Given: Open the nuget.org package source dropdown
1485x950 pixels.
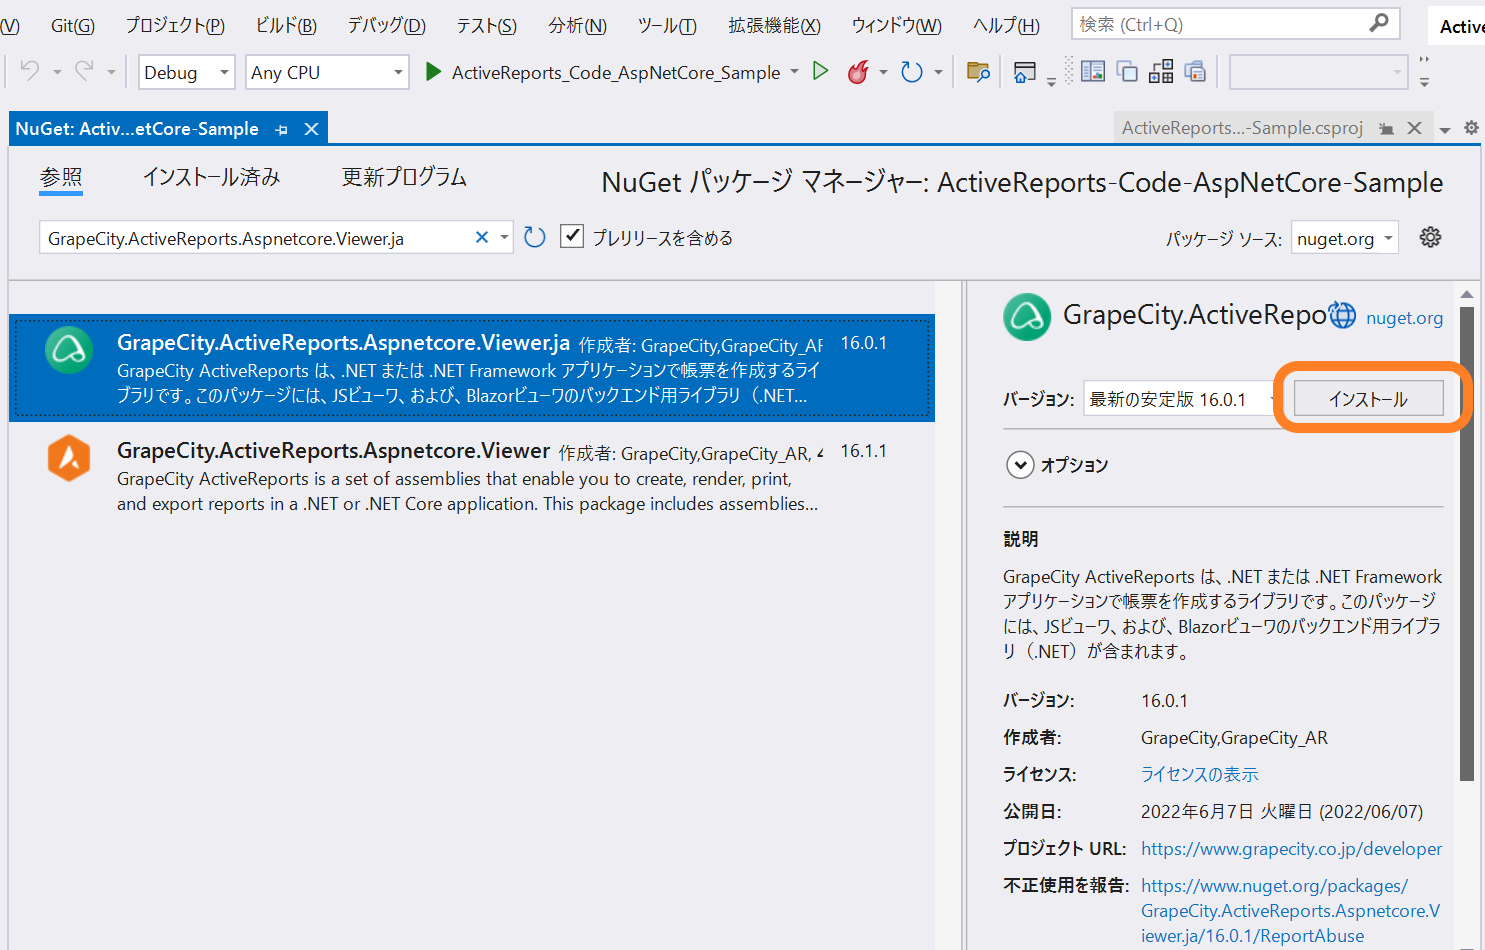Looking at the screenshot, I should click(x=1345, y=238).
